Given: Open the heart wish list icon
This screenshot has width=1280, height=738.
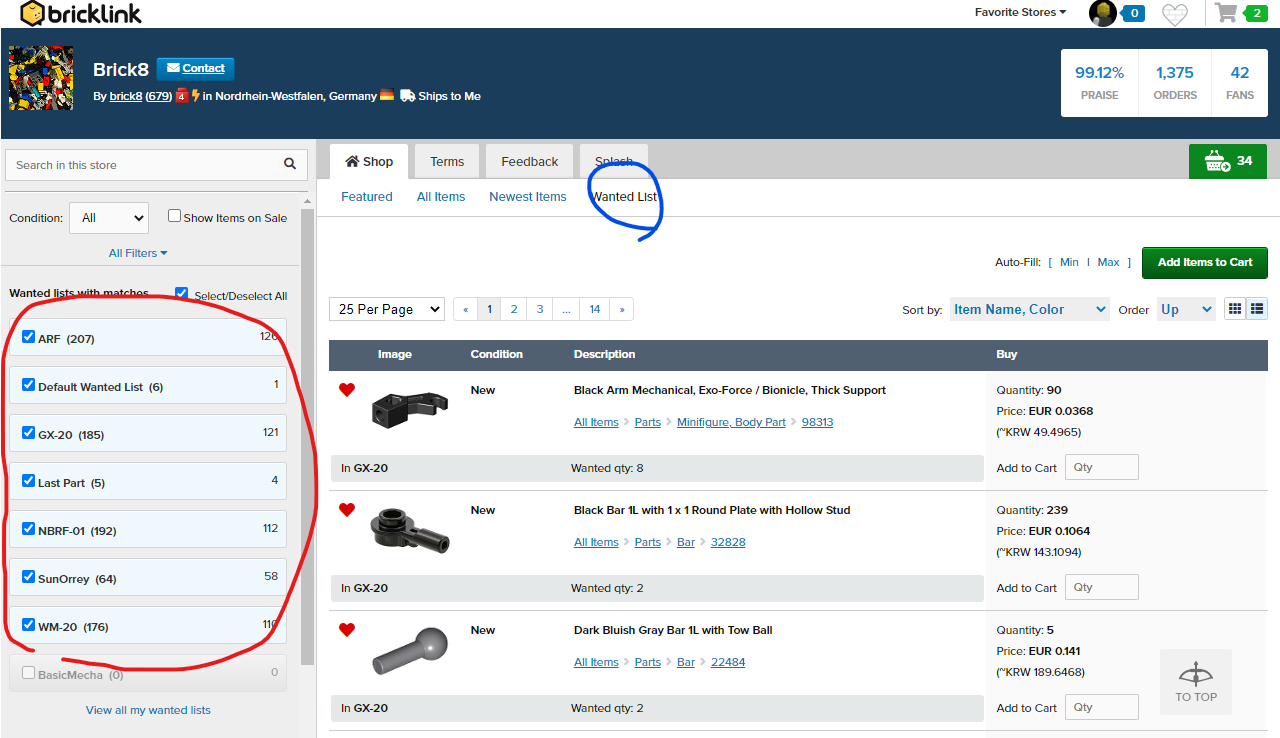Looking at the screenshot, I should point(1175,14).
